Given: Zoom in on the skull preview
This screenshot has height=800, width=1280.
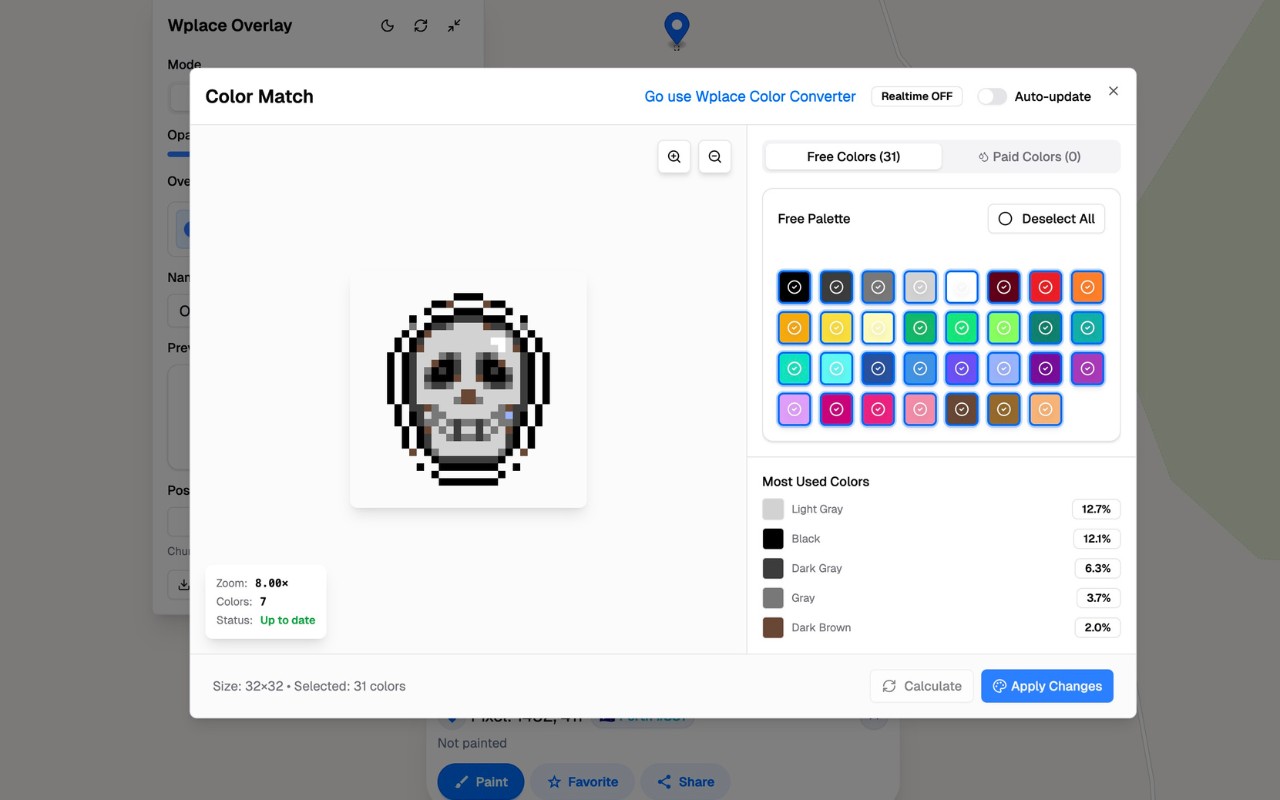Looking at the screenshot, I should 674,156.
